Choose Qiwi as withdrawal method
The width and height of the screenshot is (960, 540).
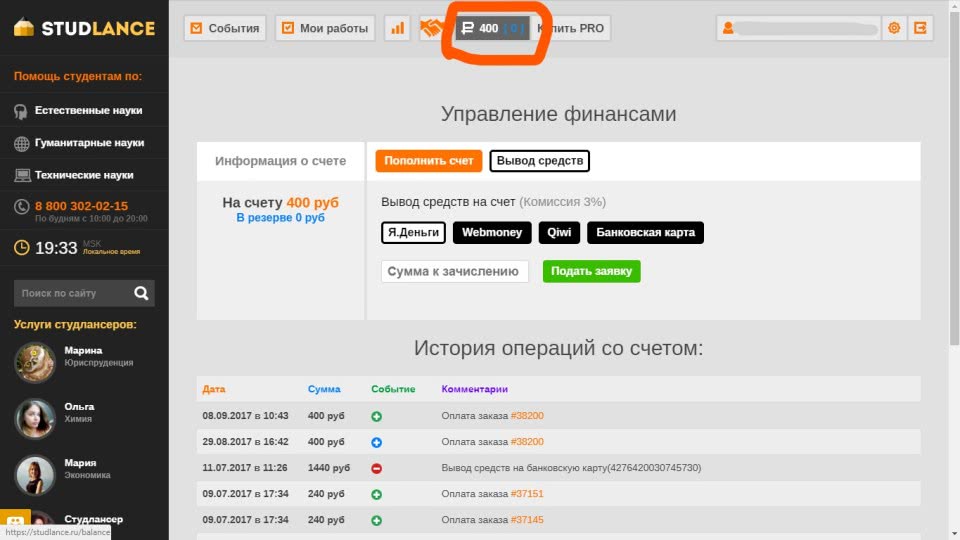point(559,233)
